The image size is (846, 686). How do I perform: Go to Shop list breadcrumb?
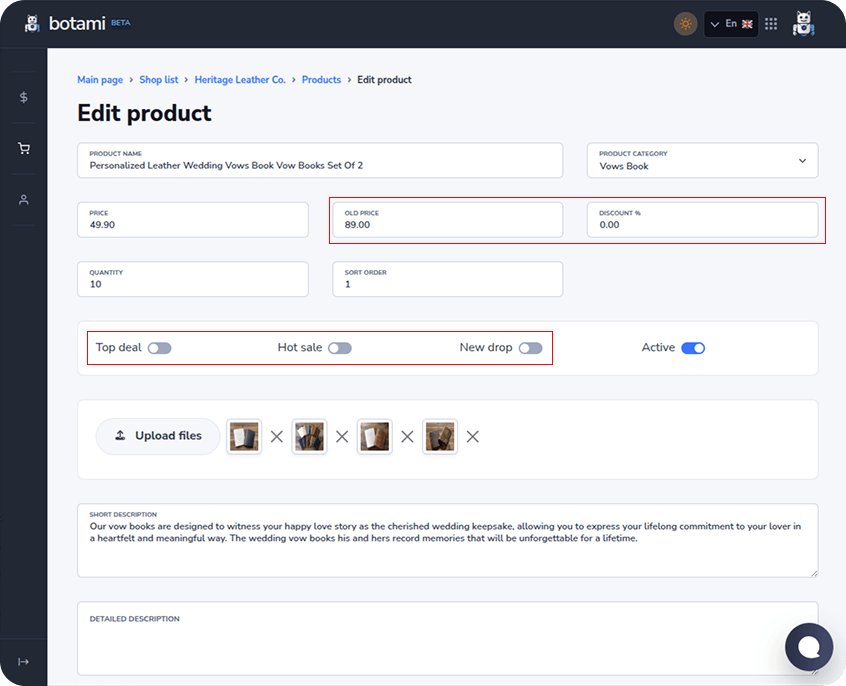tap(159, 80)
